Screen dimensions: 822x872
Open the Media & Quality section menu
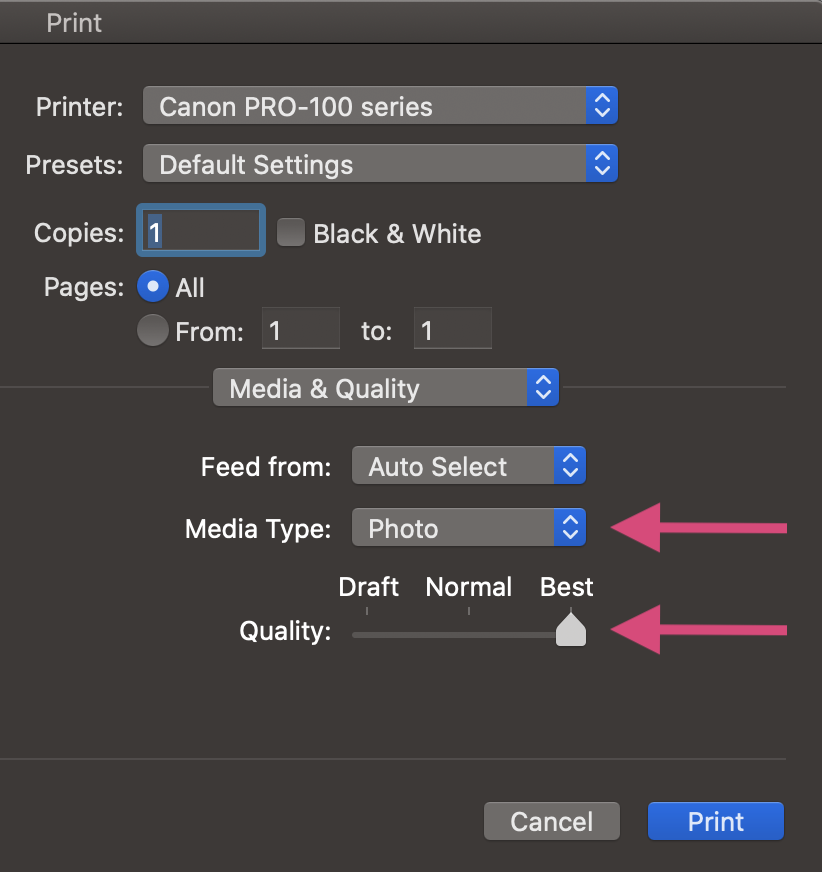386,387
